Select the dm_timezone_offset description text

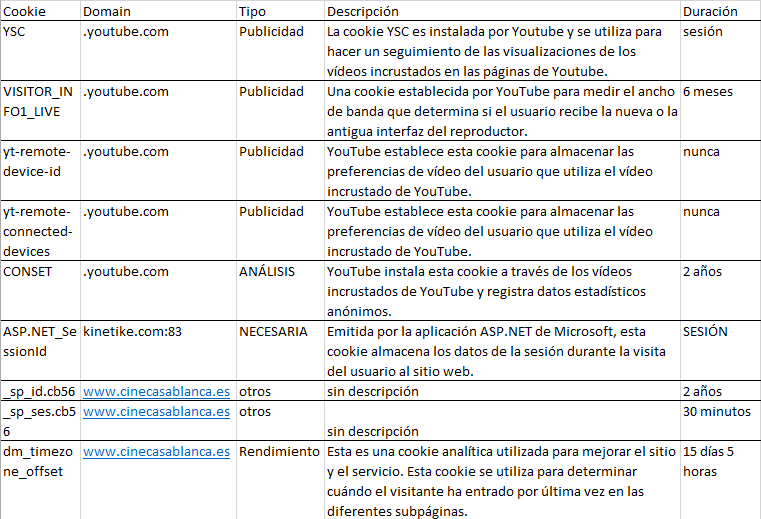[501, 481]
